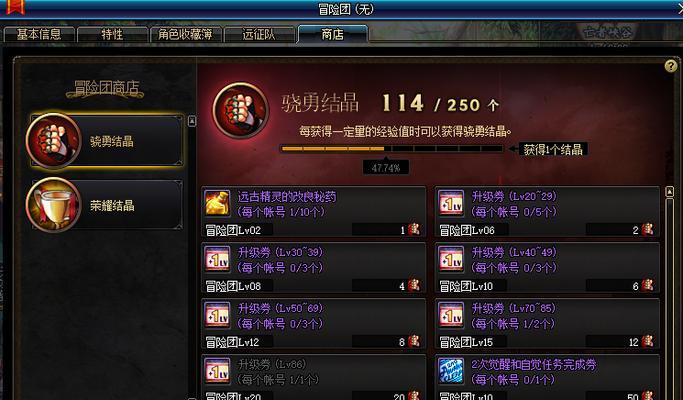Click the large 骁勇结晶 header emblem

pos(240,110)
